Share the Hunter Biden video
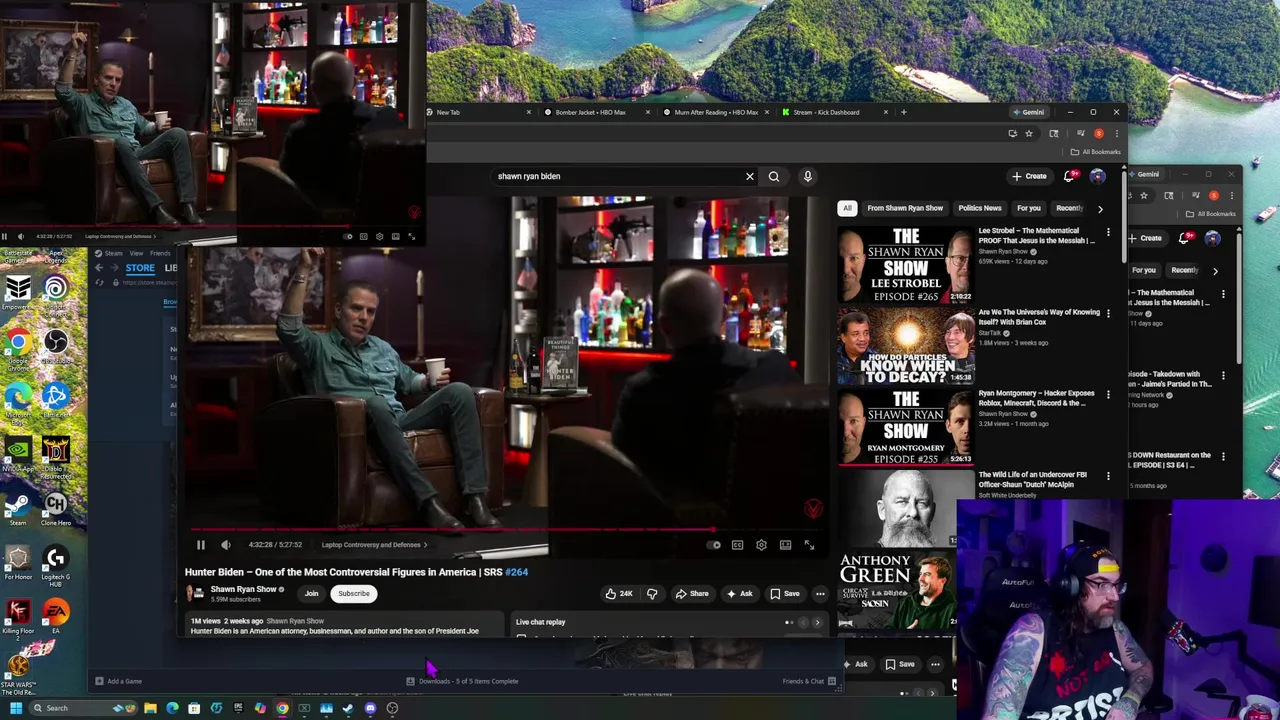Viewport: 1280px width, 720px height. click(691, 594)
